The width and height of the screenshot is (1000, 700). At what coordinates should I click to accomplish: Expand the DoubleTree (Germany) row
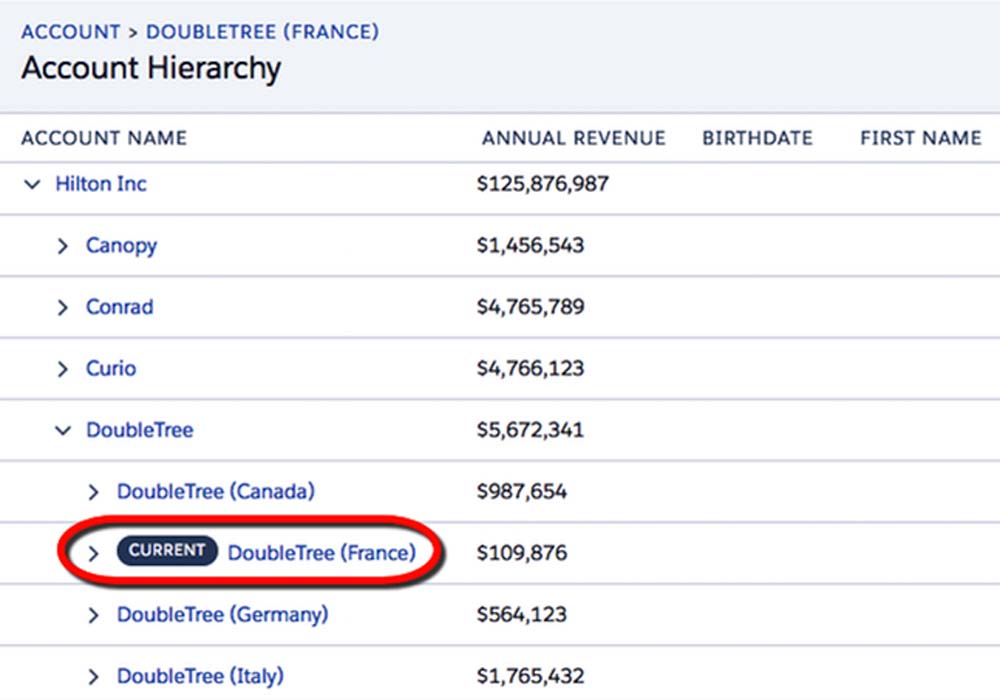click(94, 616)
